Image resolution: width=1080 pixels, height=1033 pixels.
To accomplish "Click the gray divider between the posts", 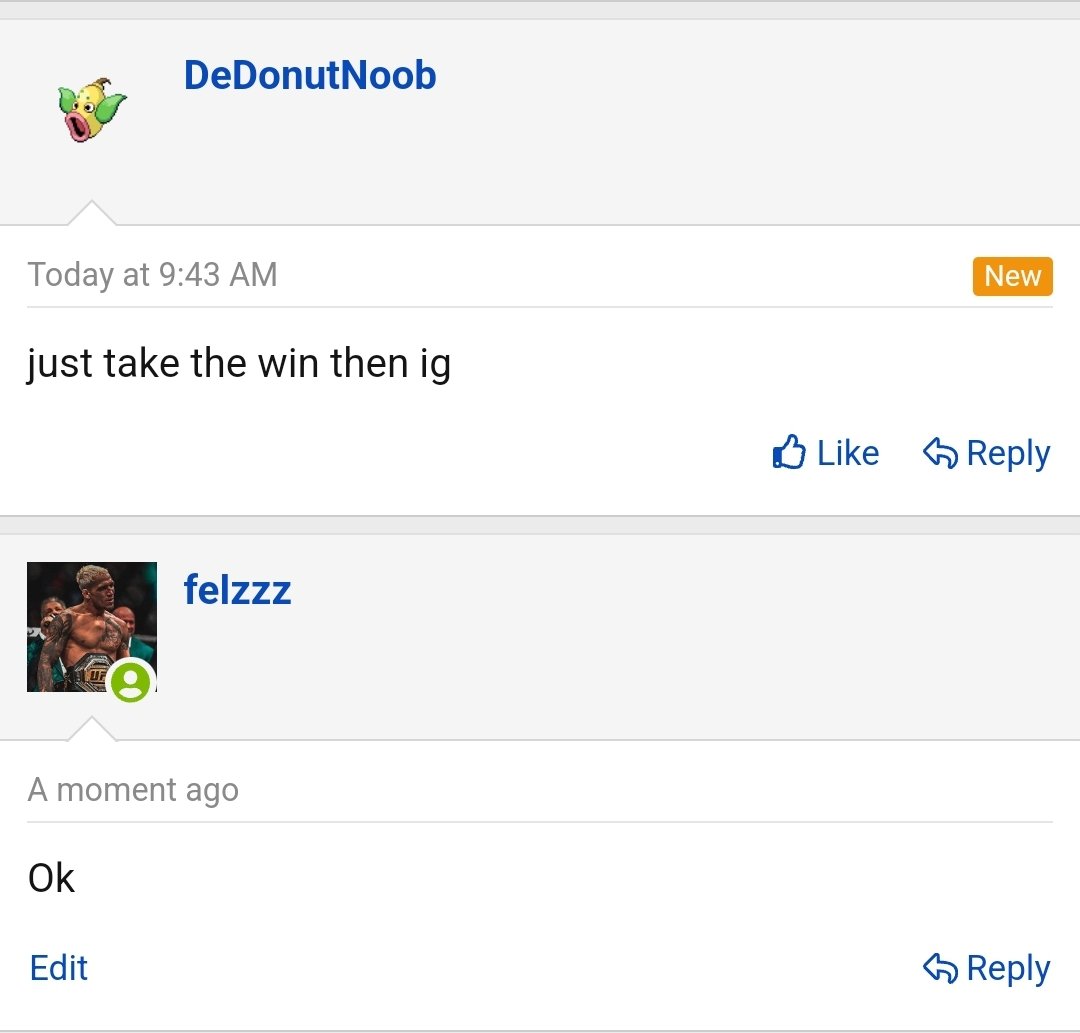I will pos(540,525).
